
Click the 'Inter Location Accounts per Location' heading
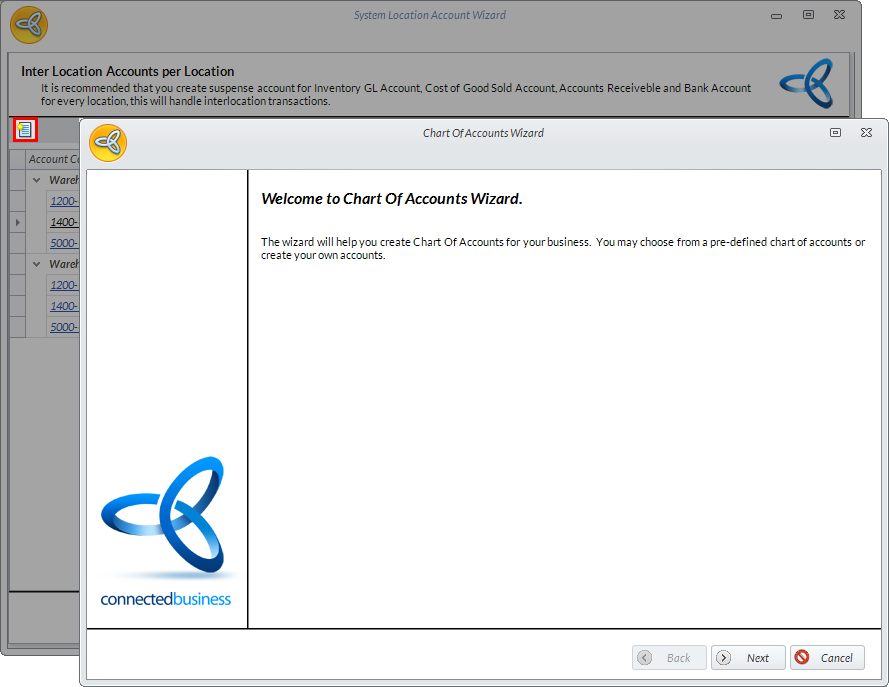128,71
